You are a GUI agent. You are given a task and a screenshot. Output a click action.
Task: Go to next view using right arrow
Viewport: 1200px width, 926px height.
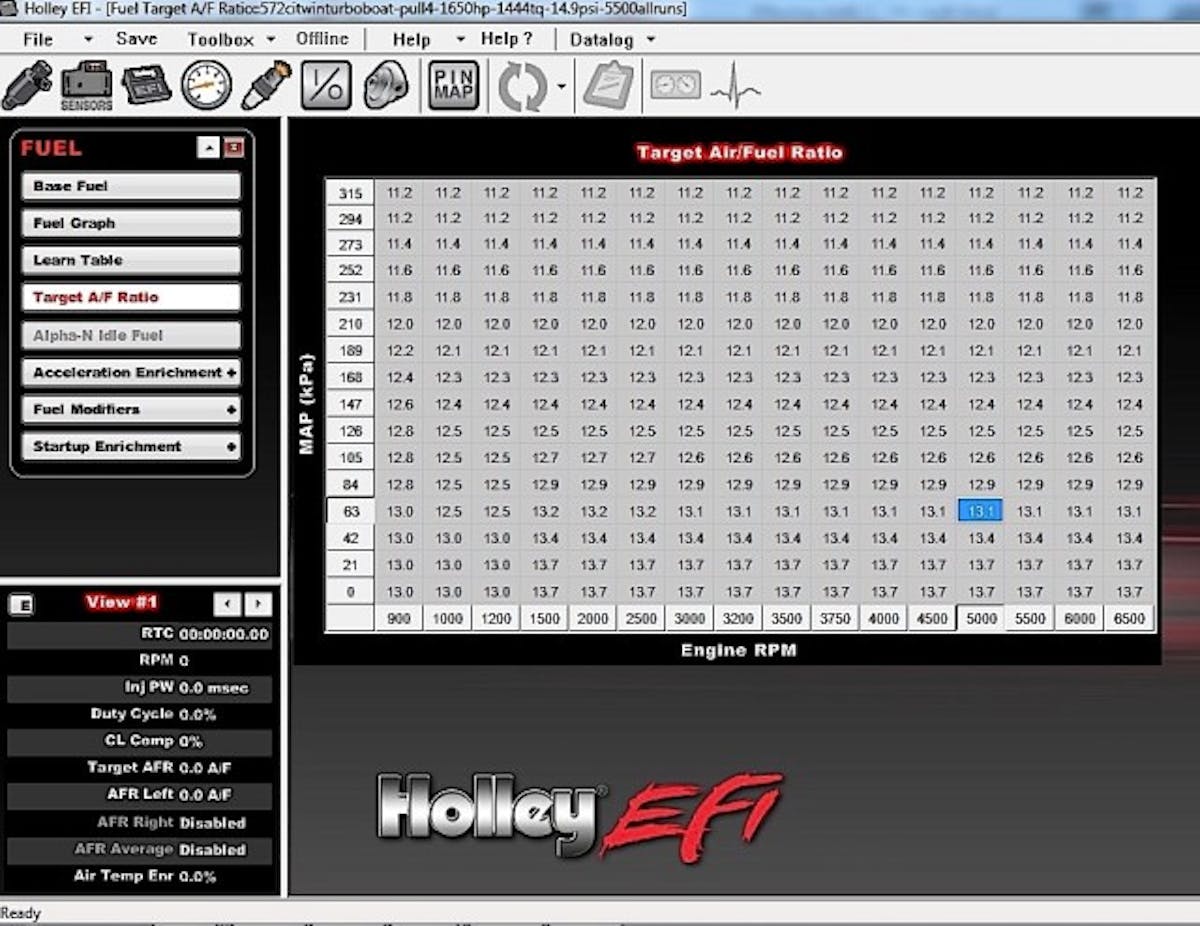259,604
